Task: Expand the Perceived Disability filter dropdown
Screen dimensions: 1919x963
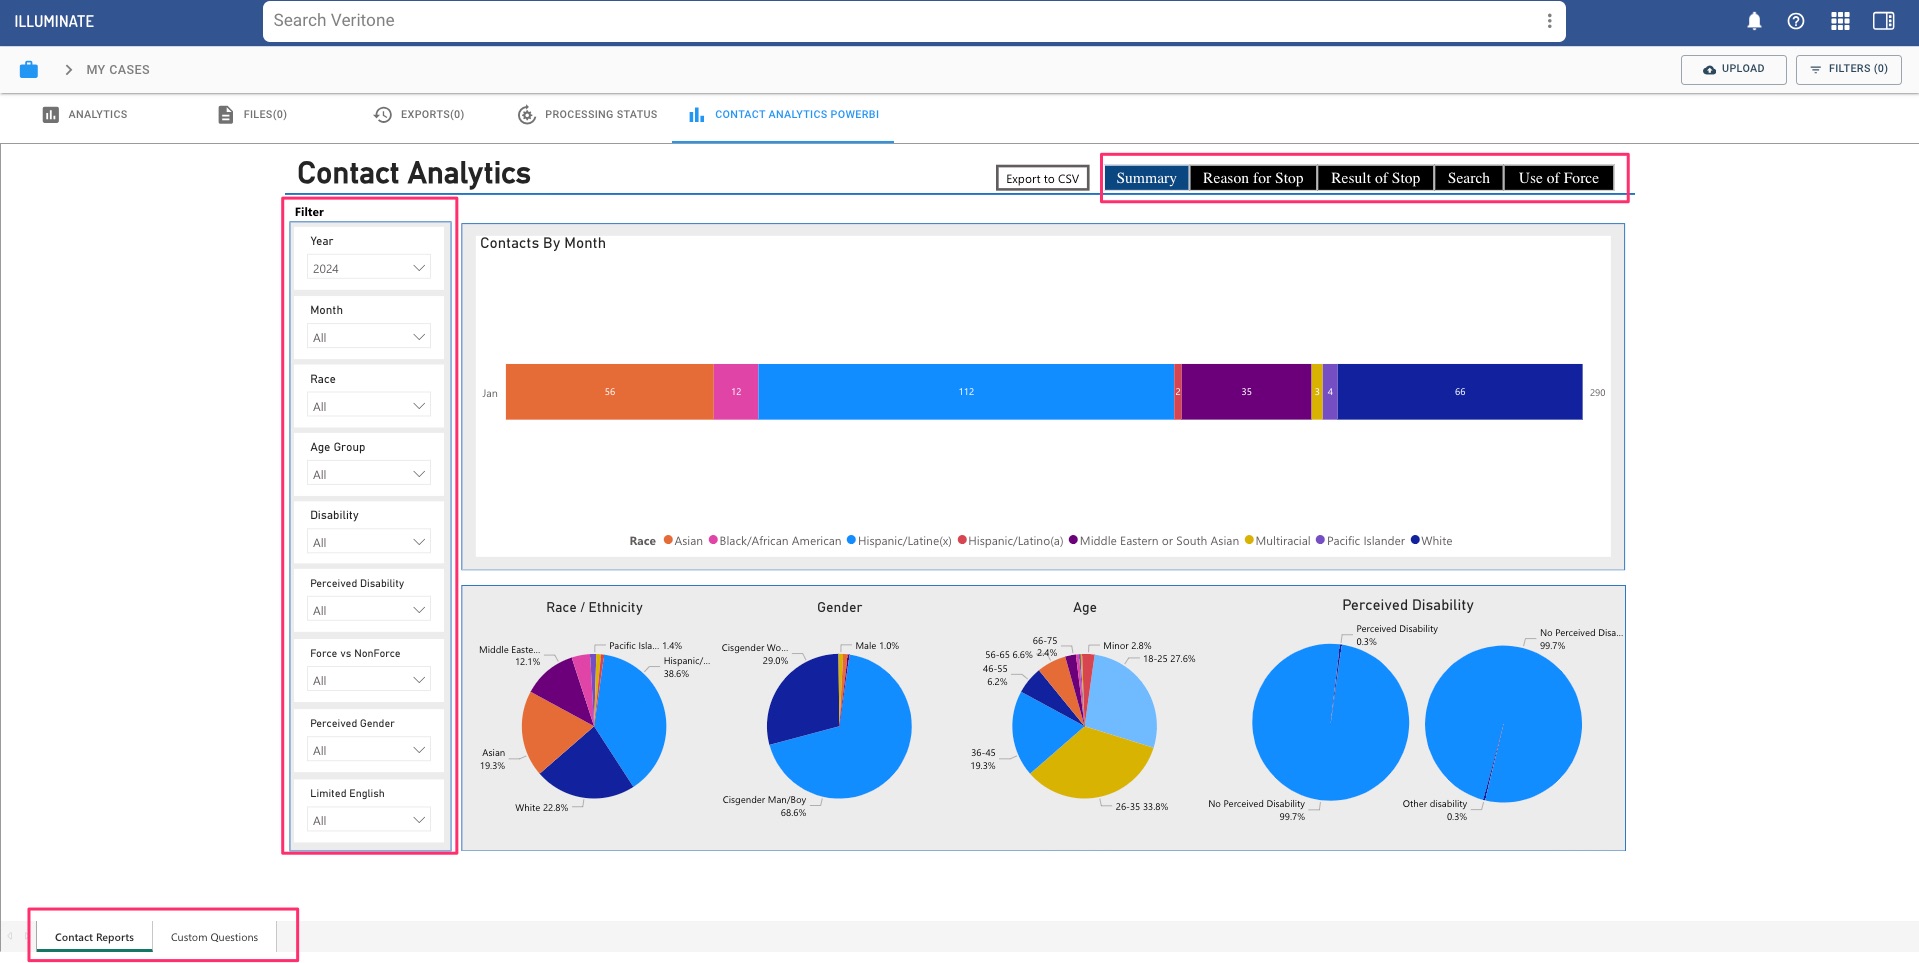Action: 369,610
